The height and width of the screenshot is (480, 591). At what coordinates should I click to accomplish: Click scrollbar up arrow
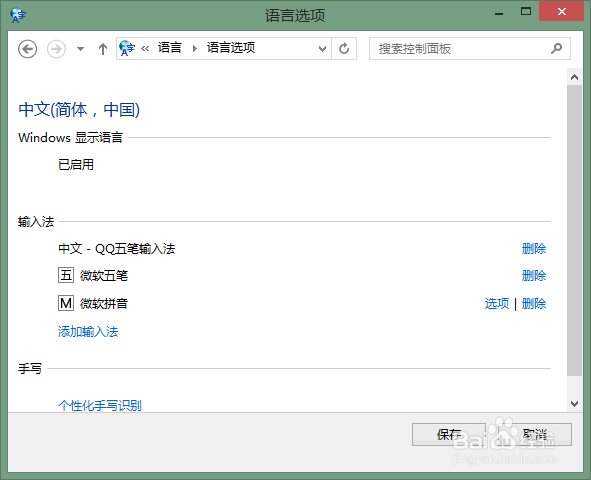coord(574,77)
